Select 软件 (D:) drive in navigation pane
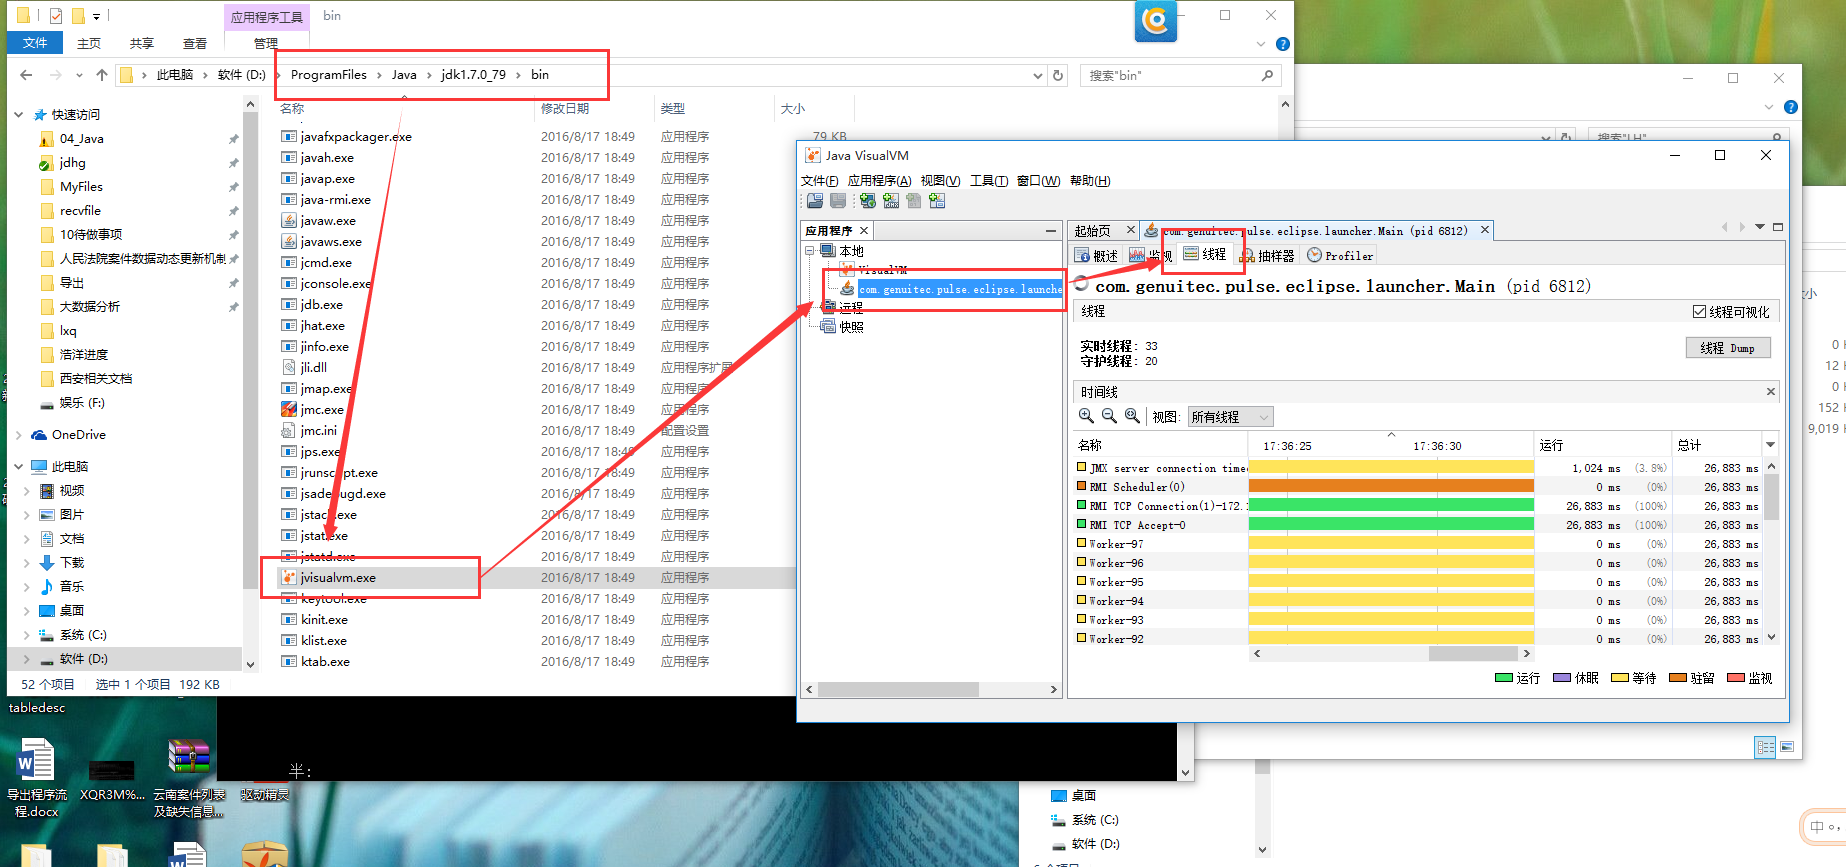1846x867 pixels. tap(84, 659)
